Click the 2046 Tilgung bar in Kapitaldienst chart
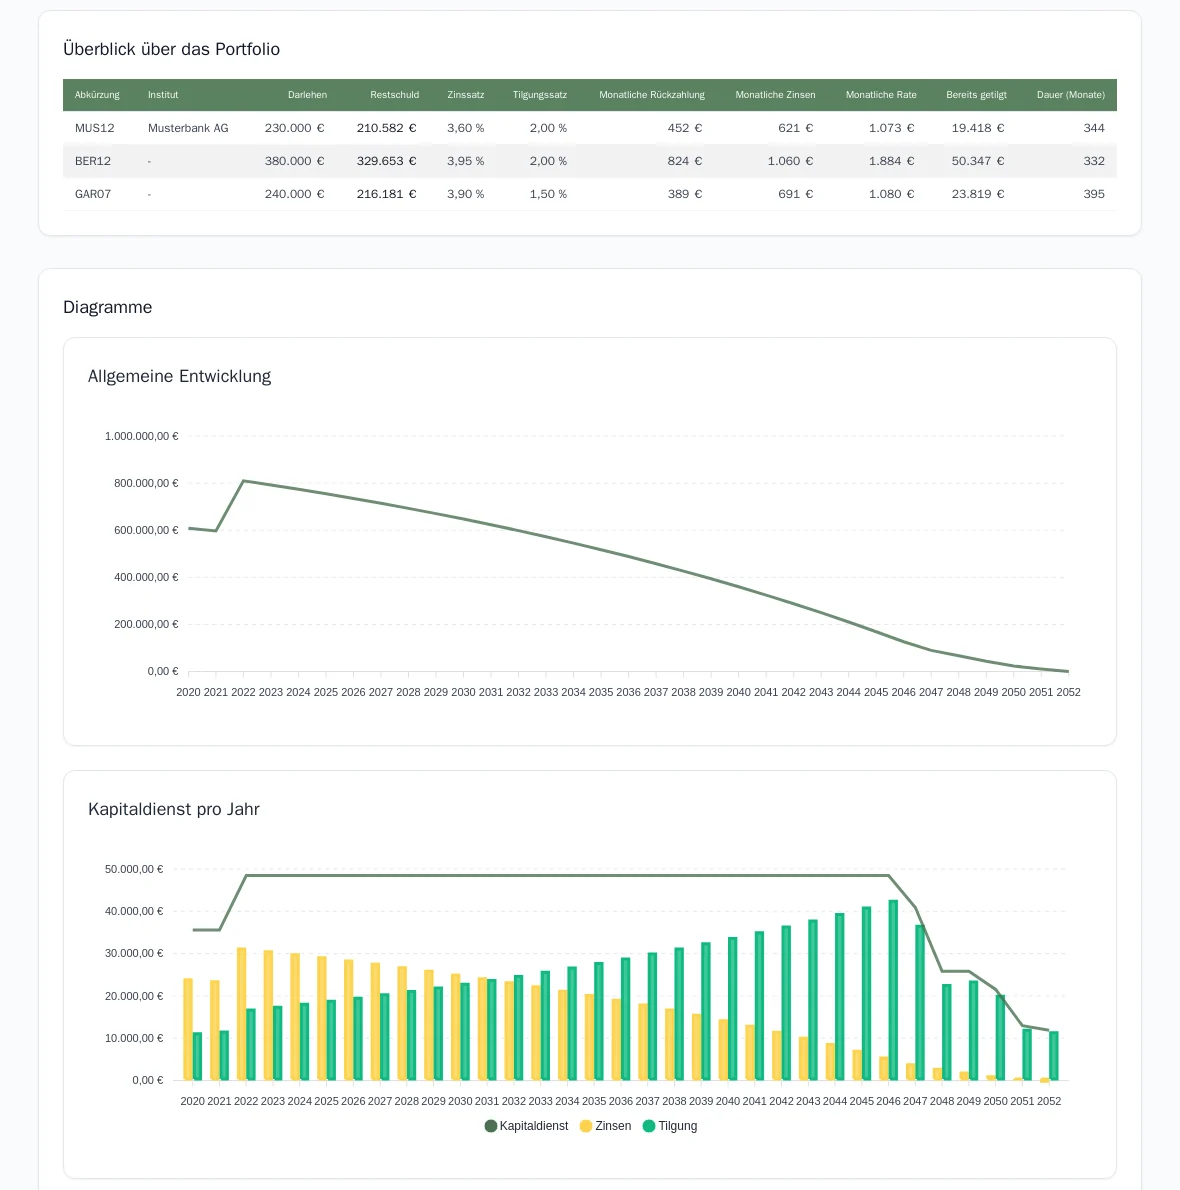 (893, 990)
